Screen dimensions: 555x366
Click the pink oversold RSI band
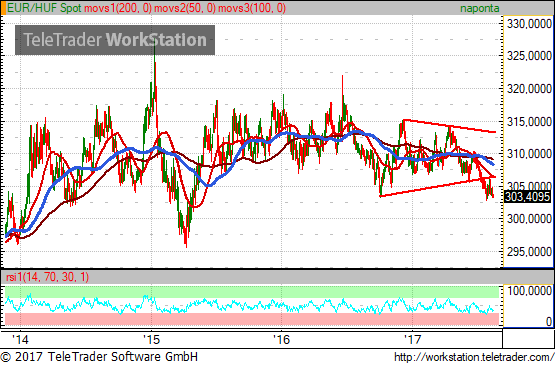click(252, 319)
